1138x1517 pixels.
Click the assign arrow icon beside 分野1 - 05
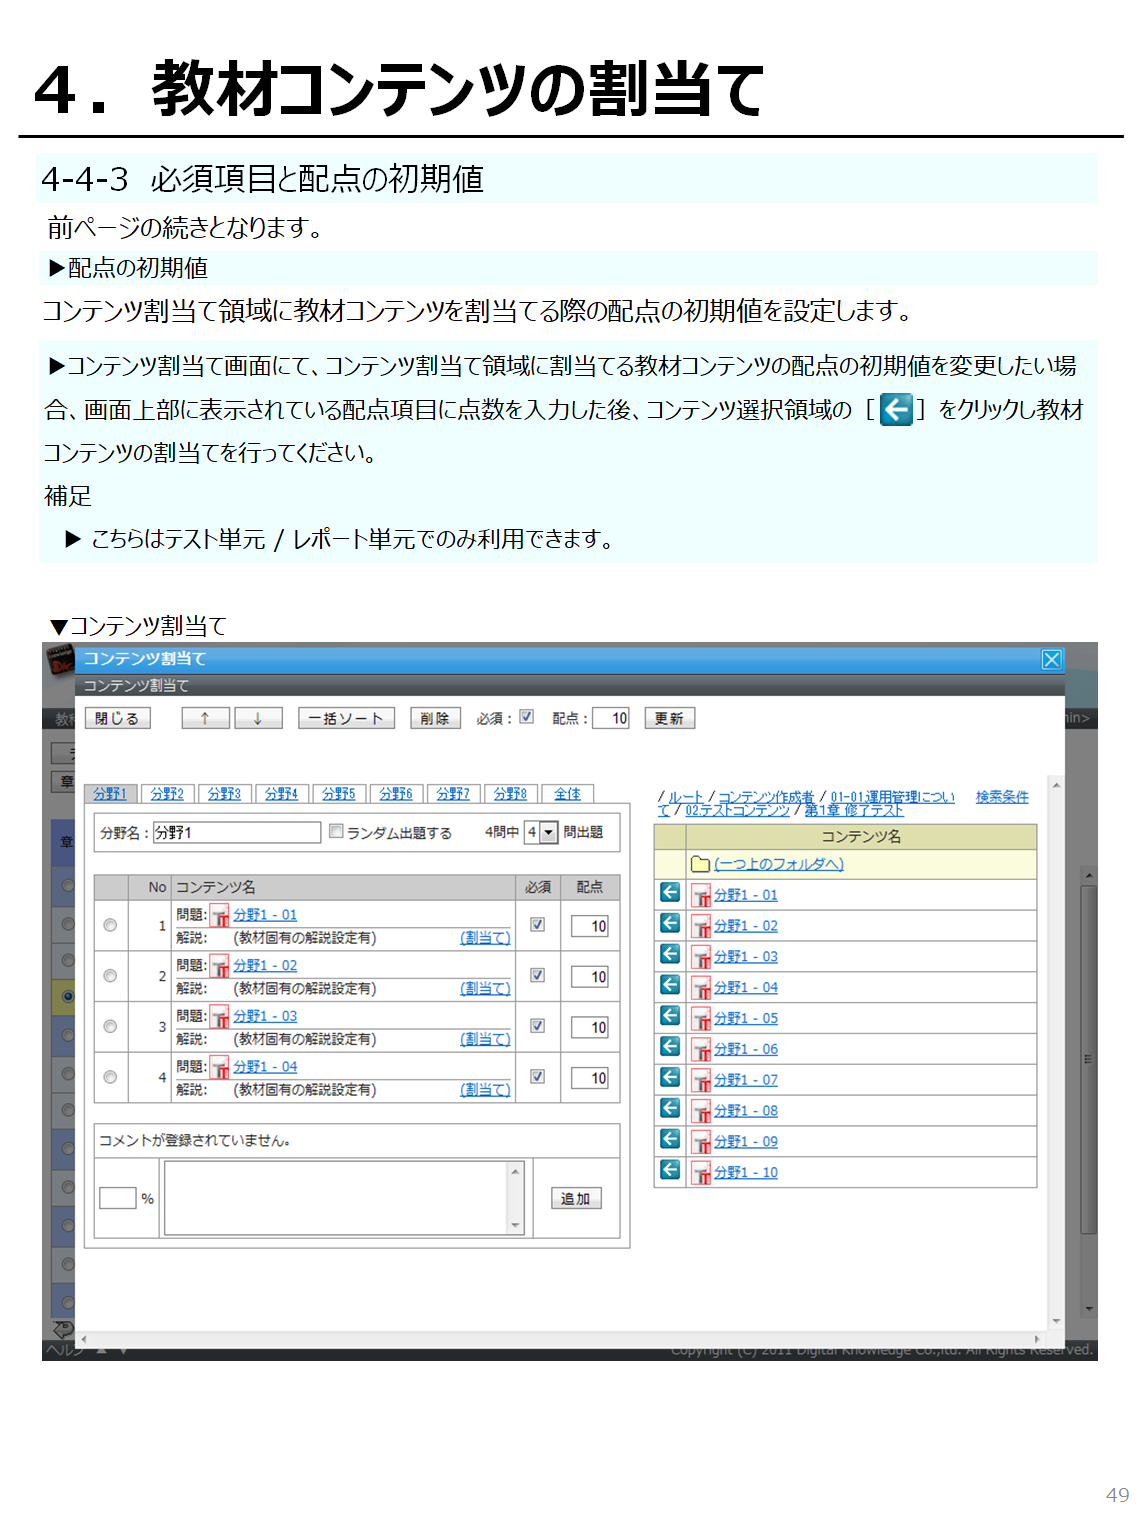[670, 1016]
